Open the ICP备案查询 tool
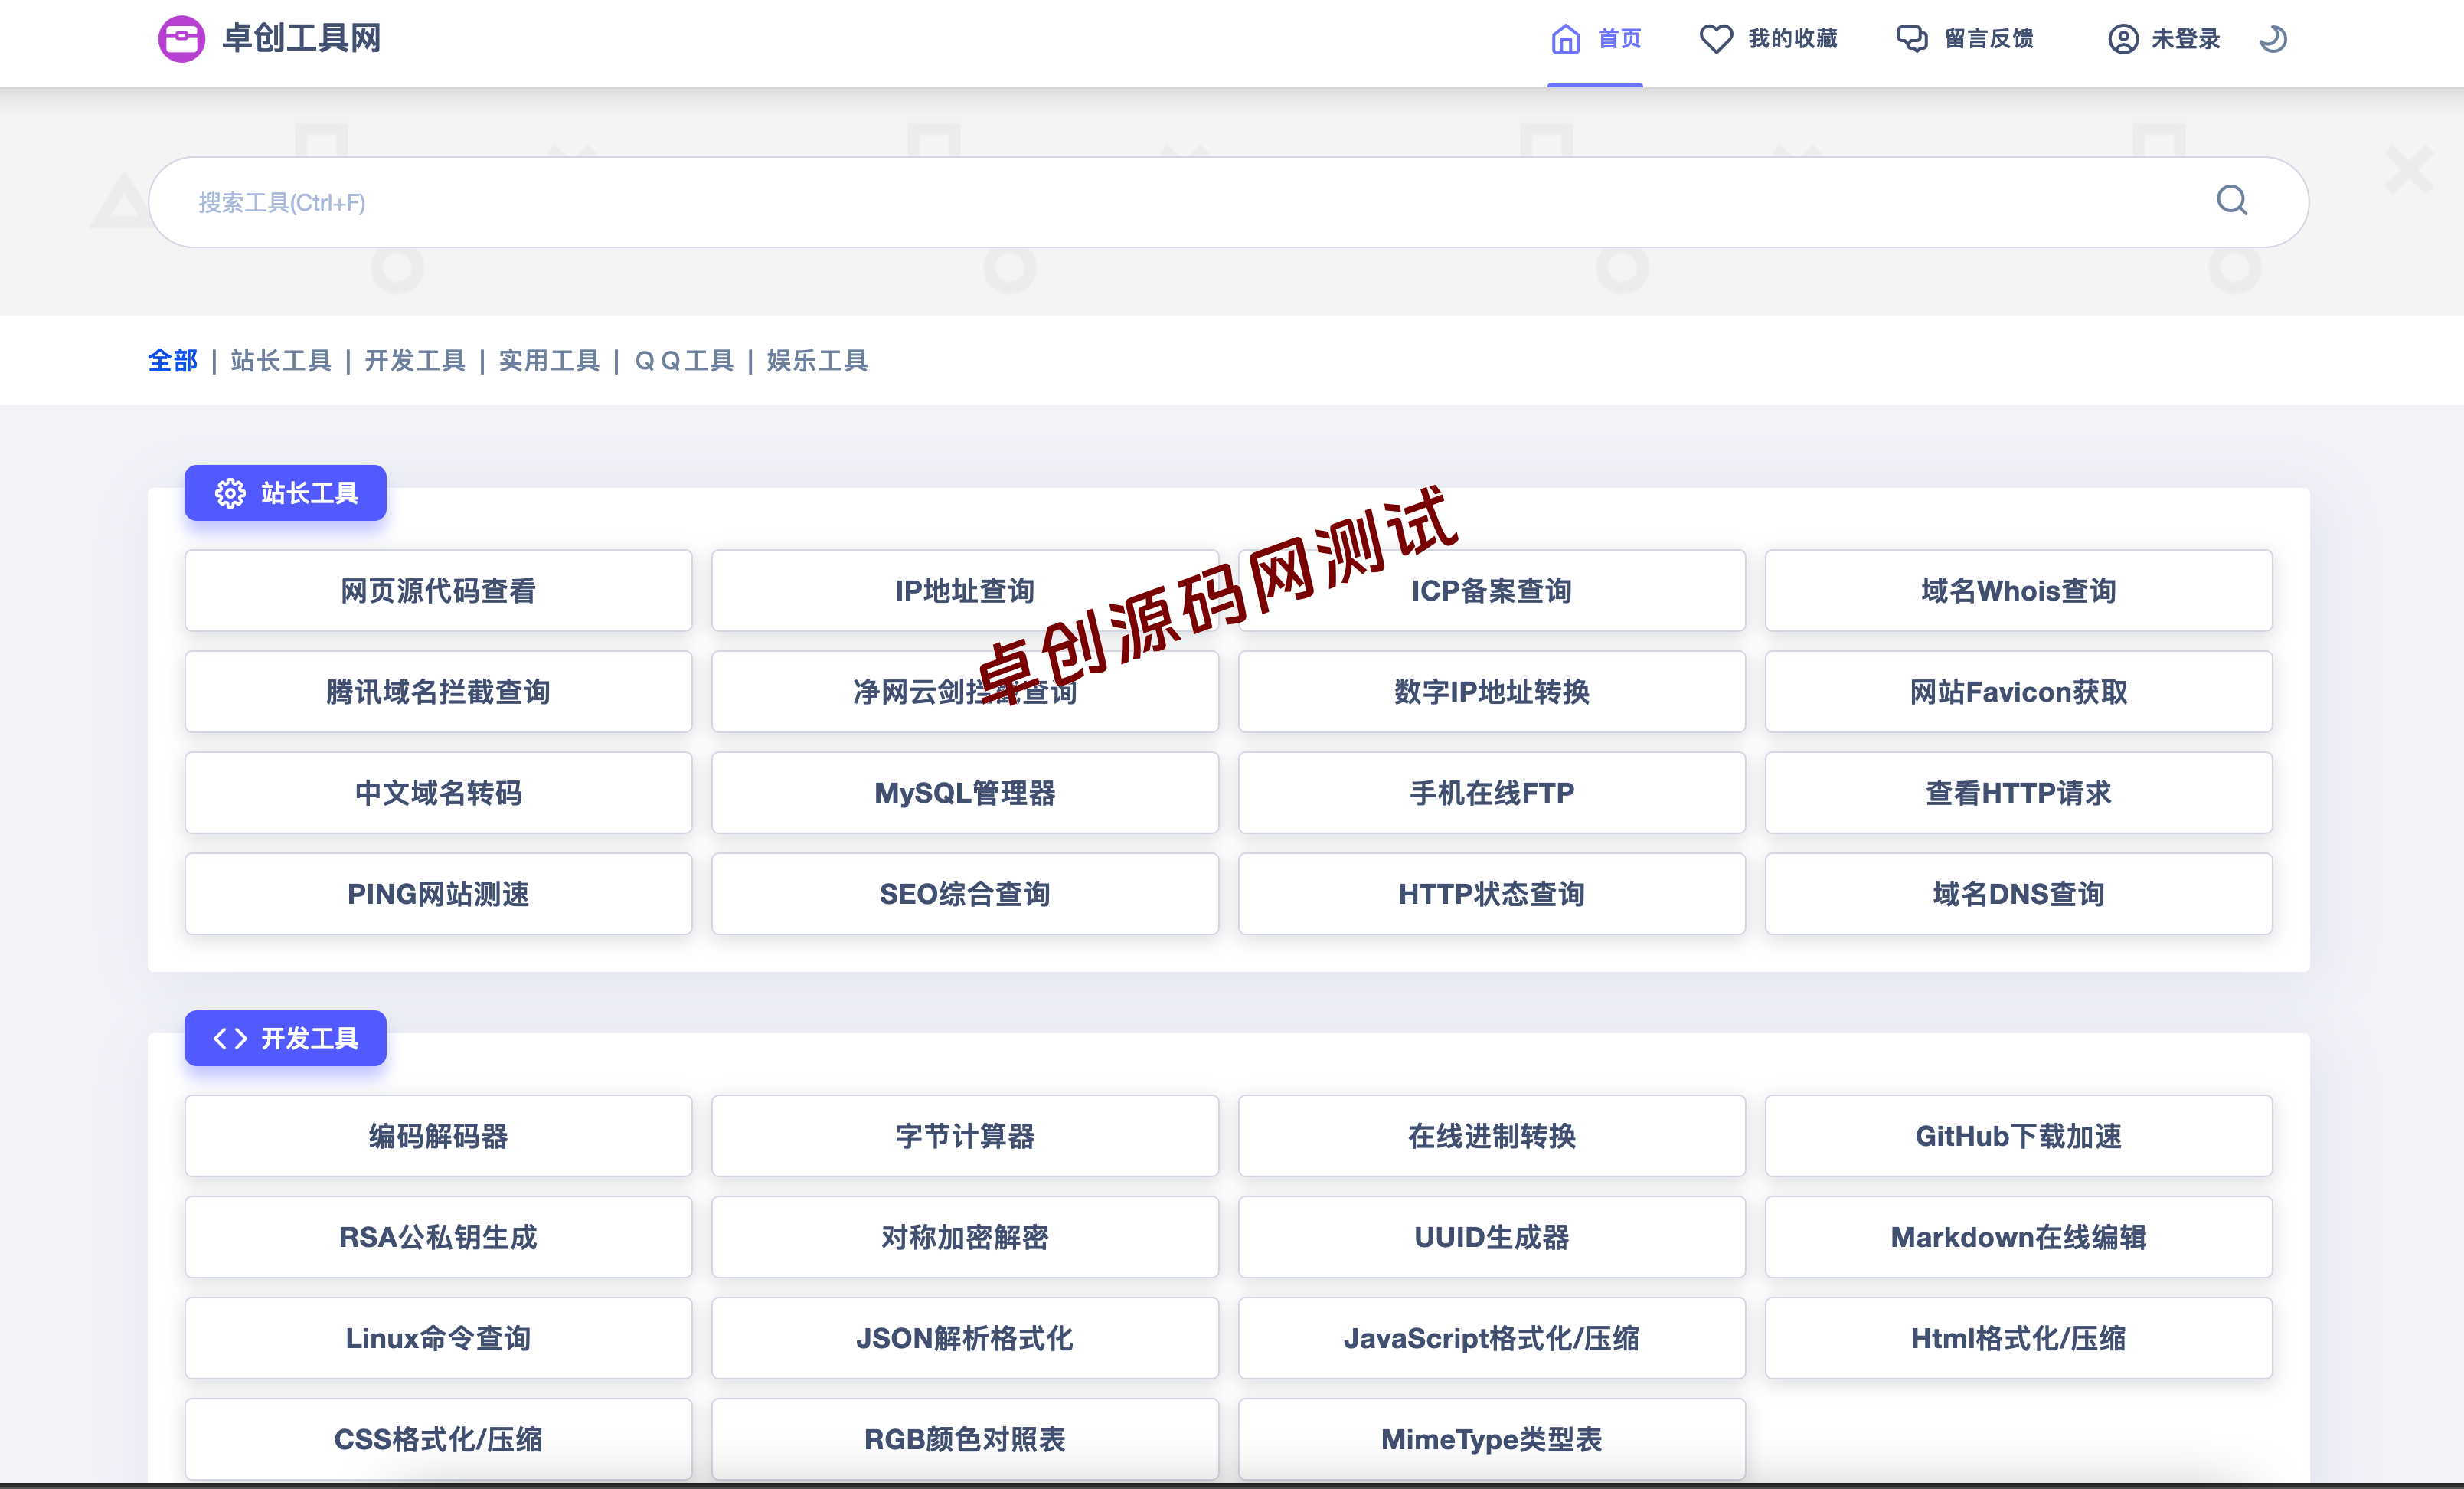Screen dimensions: 2464x1489 coord(1492,590)
